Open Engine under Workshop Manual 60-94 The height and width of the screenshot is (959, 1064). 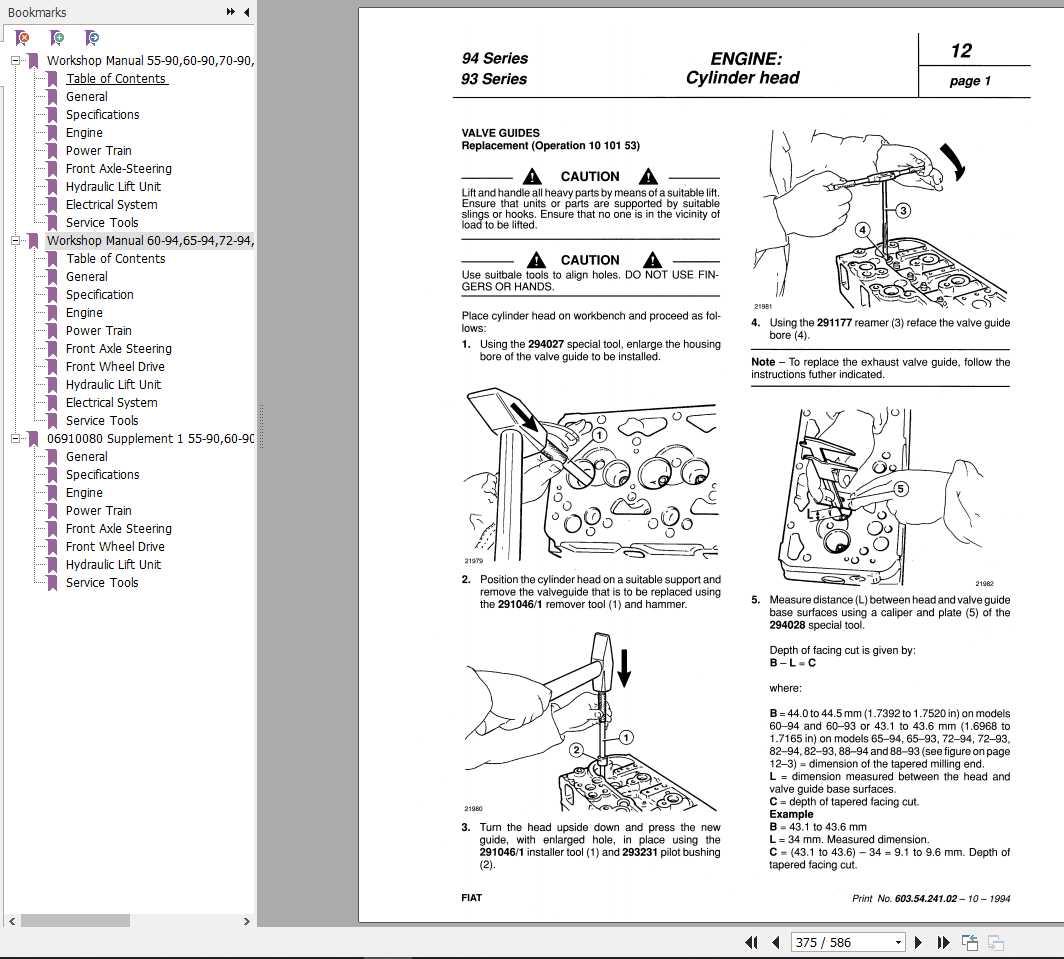84,312
